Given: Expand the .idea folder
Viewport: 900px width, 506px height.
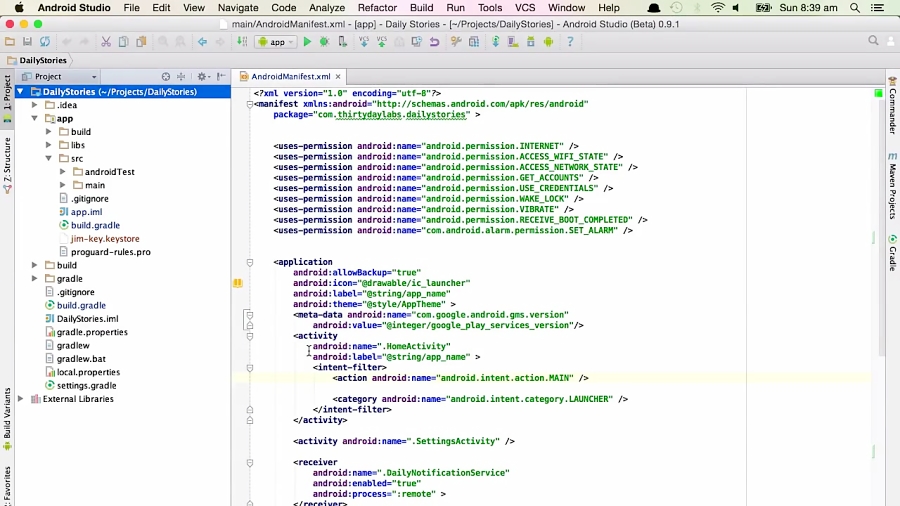Looking at the screenshot, I should point(34,105).
